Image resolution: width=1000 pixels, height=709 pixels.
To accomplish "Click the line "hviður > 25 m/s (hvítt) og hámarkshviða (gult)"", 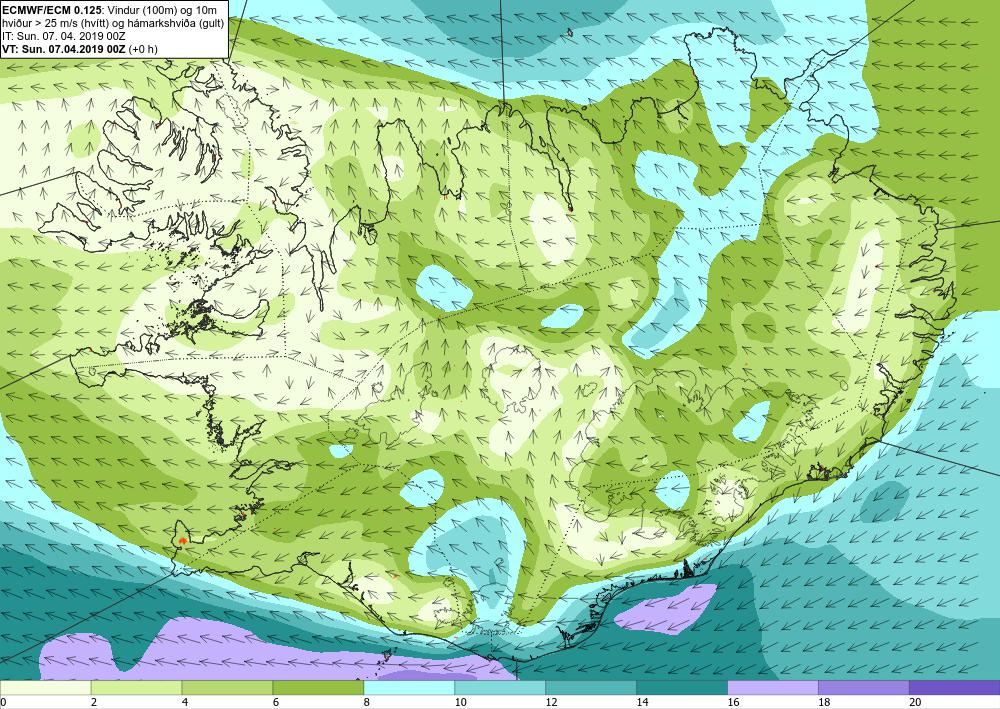I will click(113, 24).
